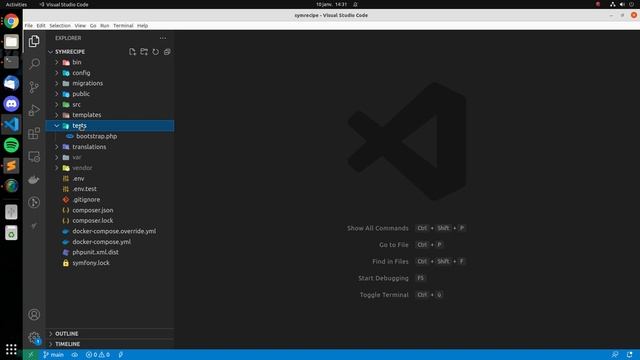Viewport: 640px width, 360px height.
Task: Click the main branch in status bar
Action: [x=53, y=355]
